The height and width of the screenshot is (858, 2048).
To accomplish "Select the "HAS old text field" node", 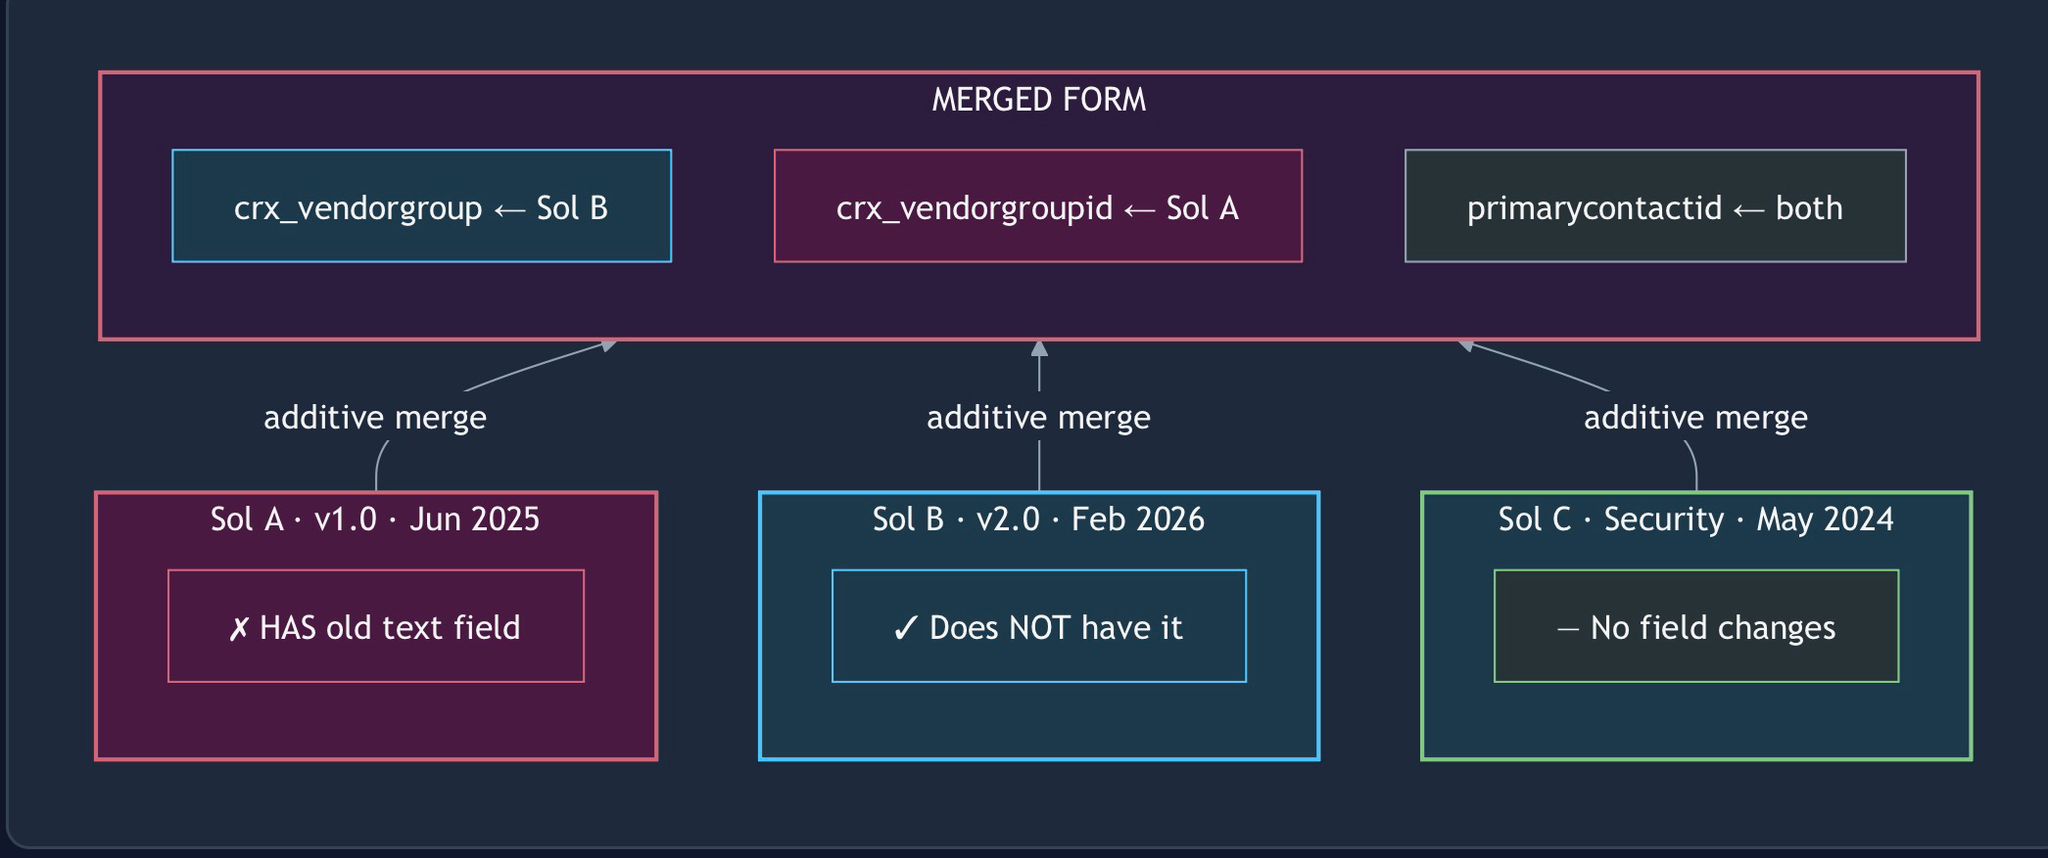I will click(375, 627).
